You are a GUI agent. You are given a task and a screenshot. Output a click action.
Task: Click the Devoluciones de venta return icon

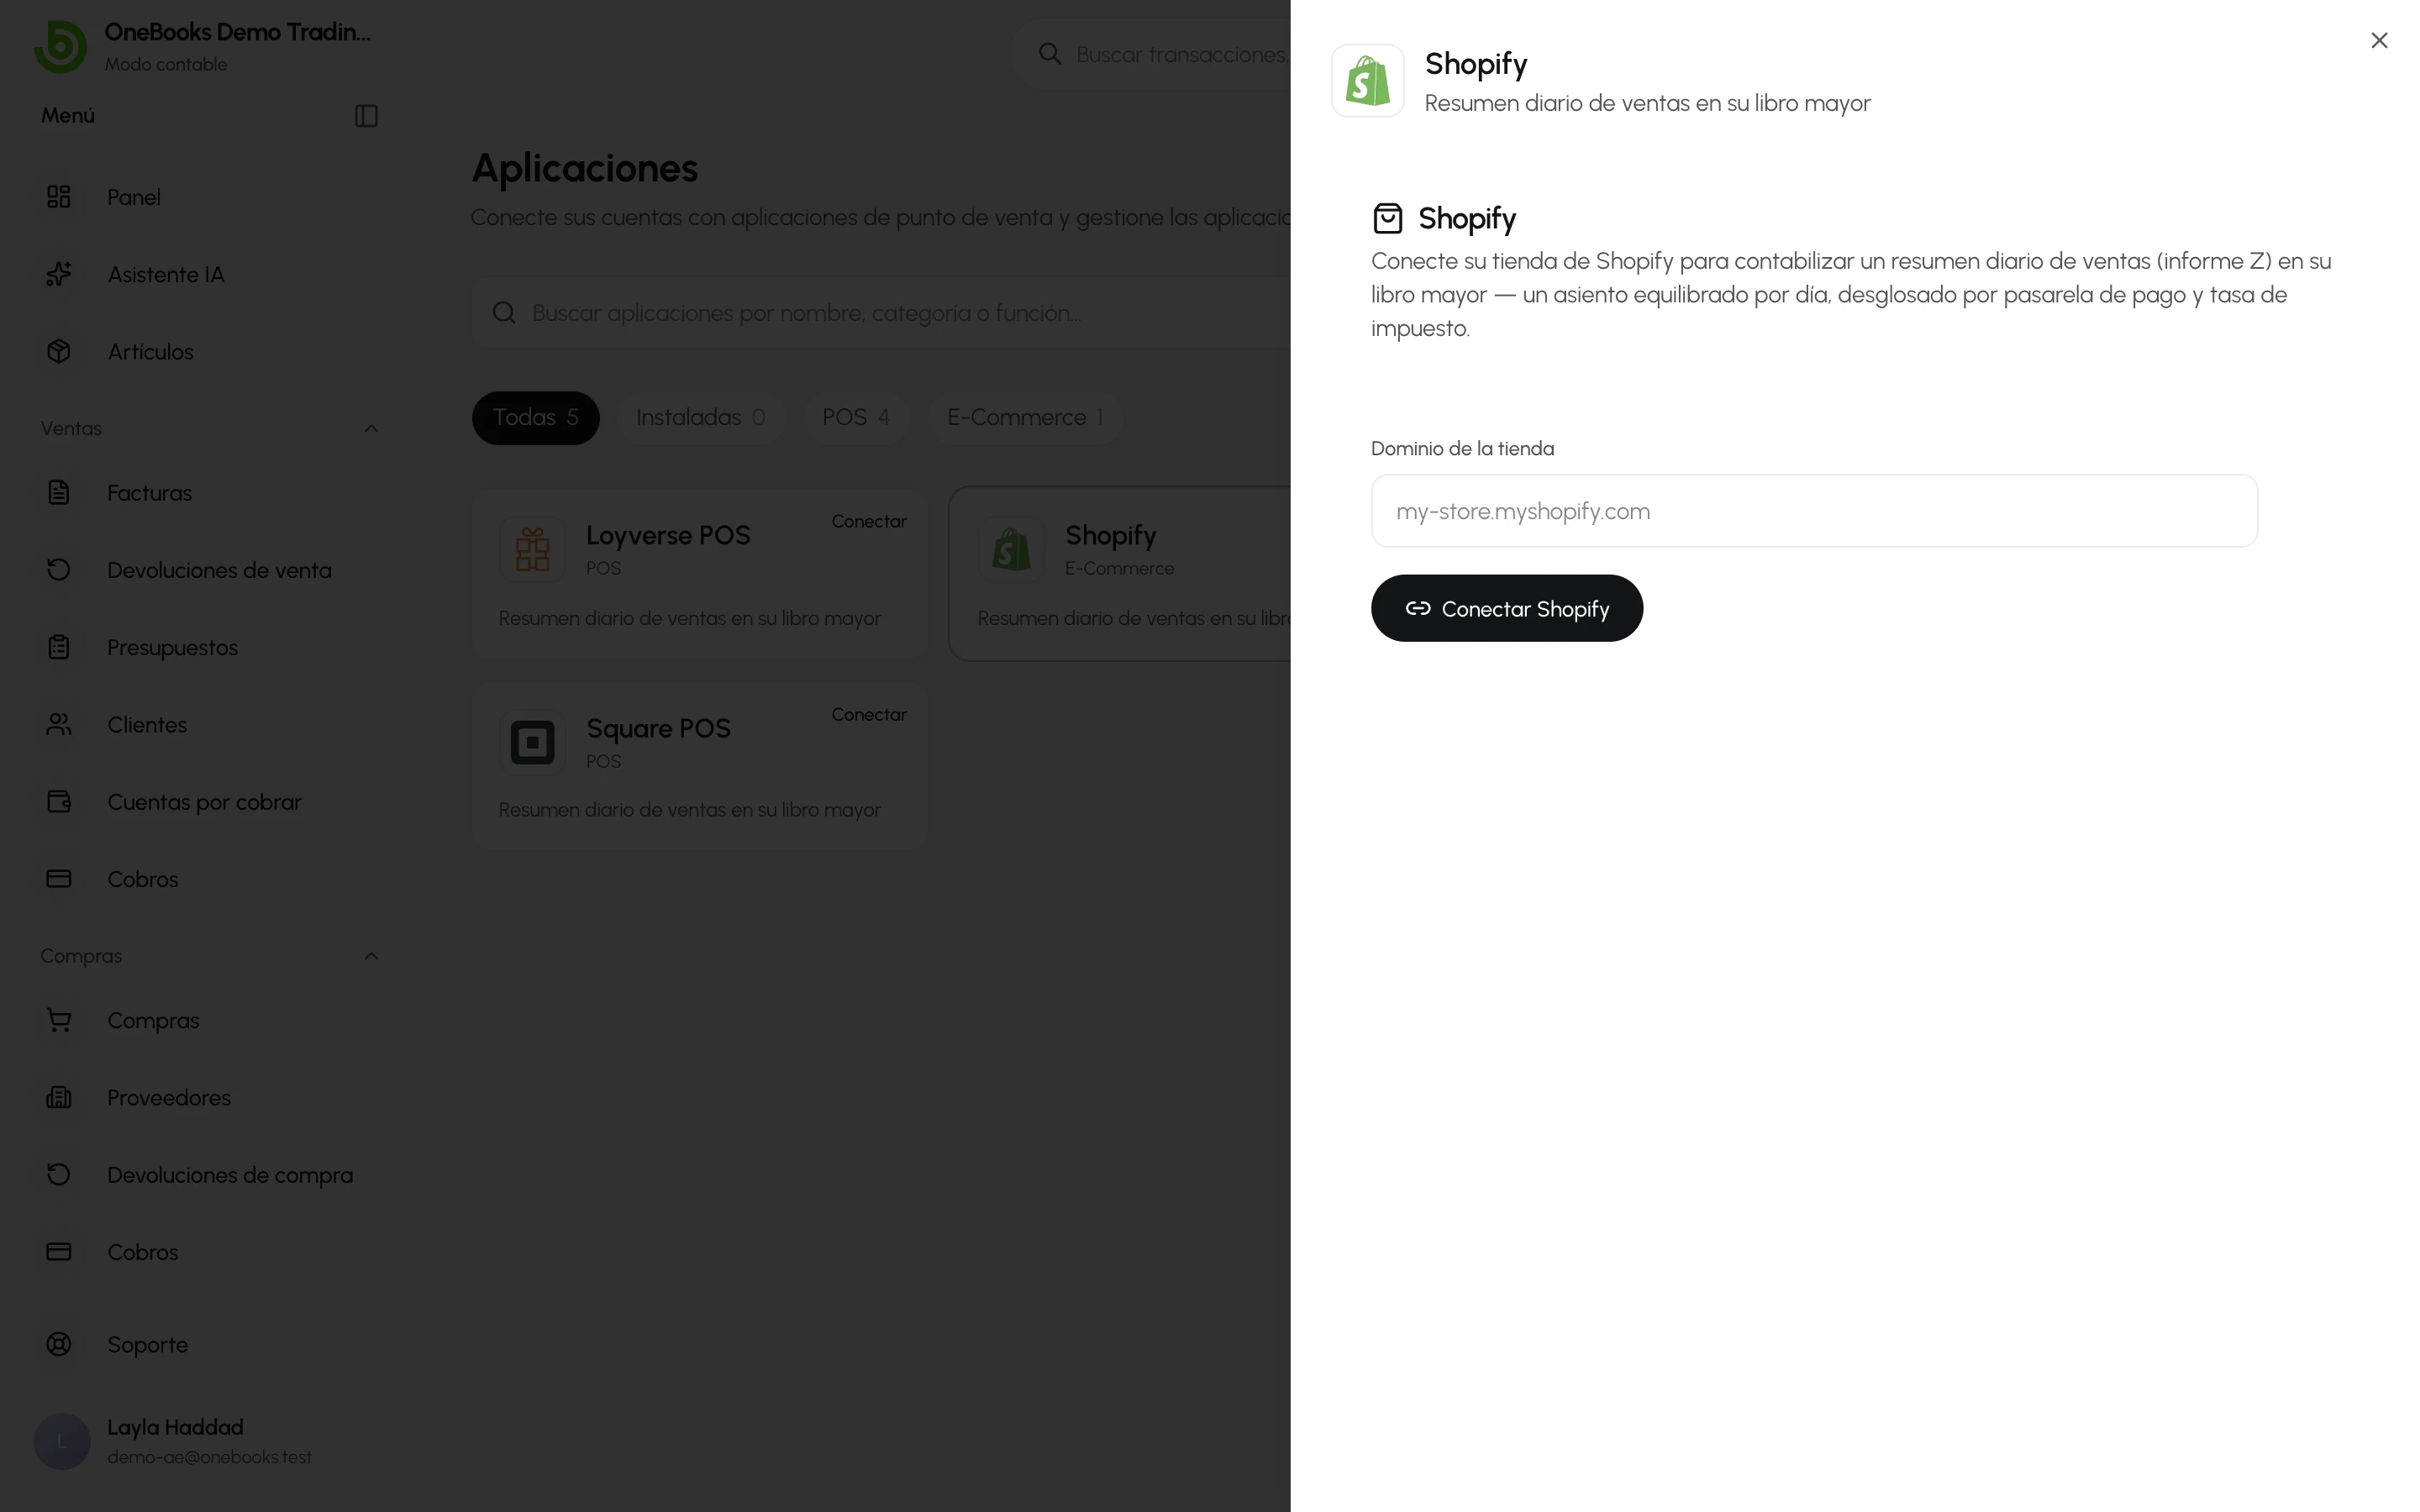click(59, 569)
